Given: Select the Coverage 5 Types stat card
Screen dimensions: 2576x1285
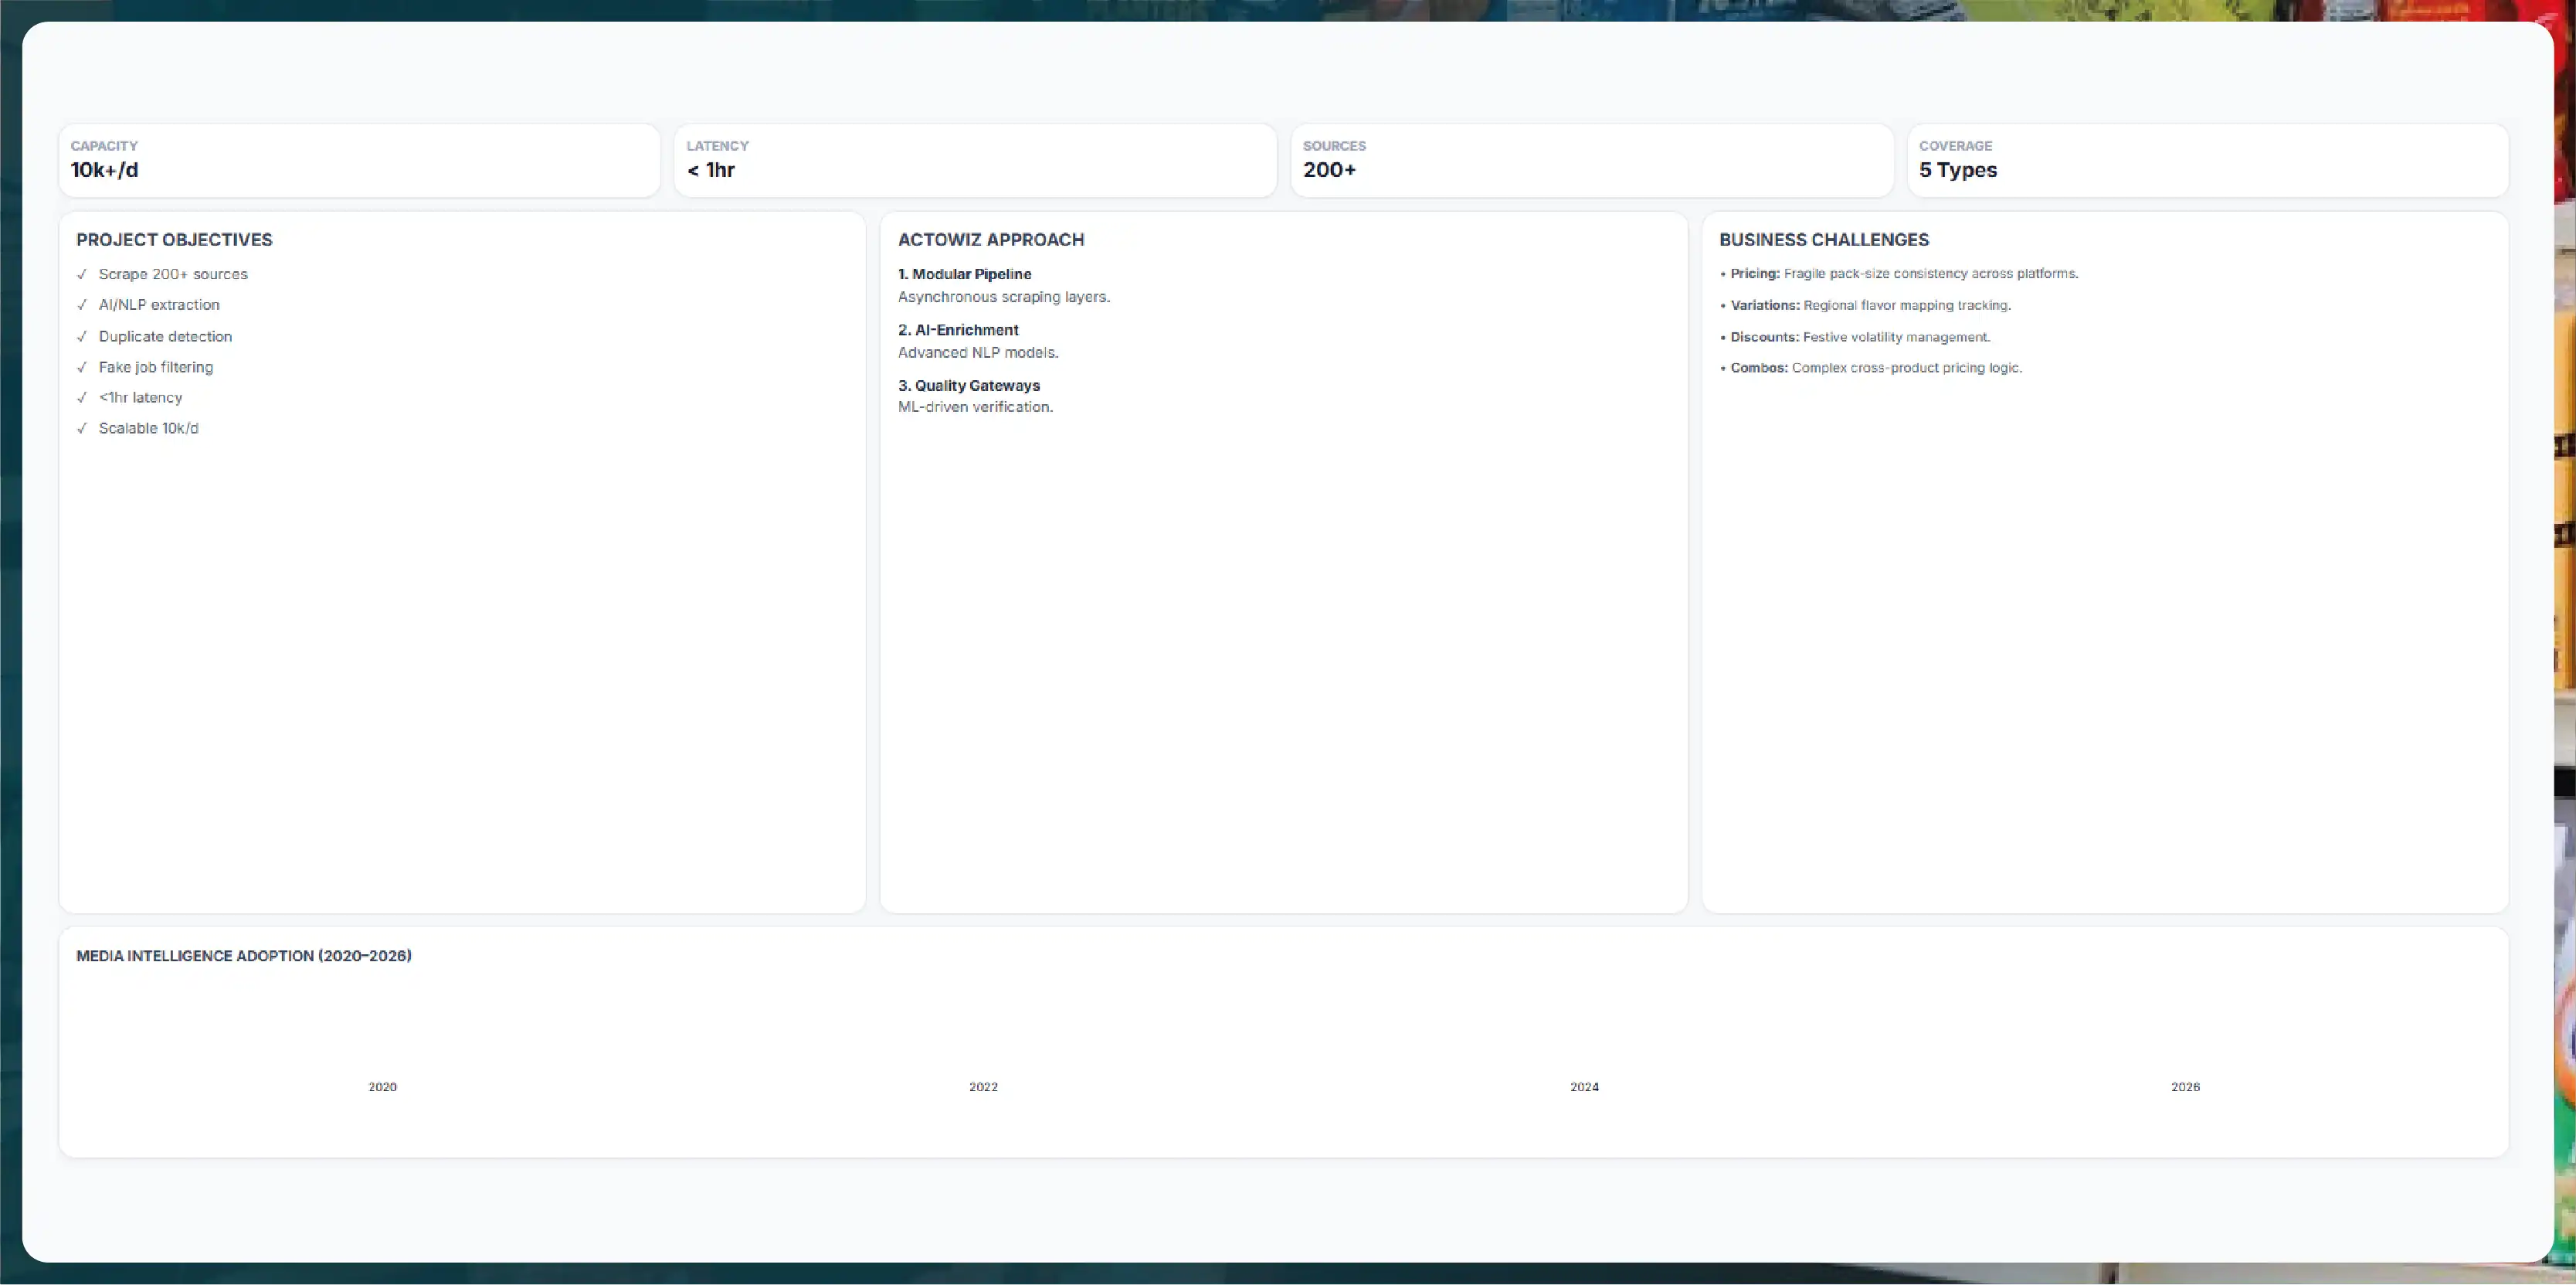Looking at the screenshot, I should pyautogui.click(x=2208, y=160).
